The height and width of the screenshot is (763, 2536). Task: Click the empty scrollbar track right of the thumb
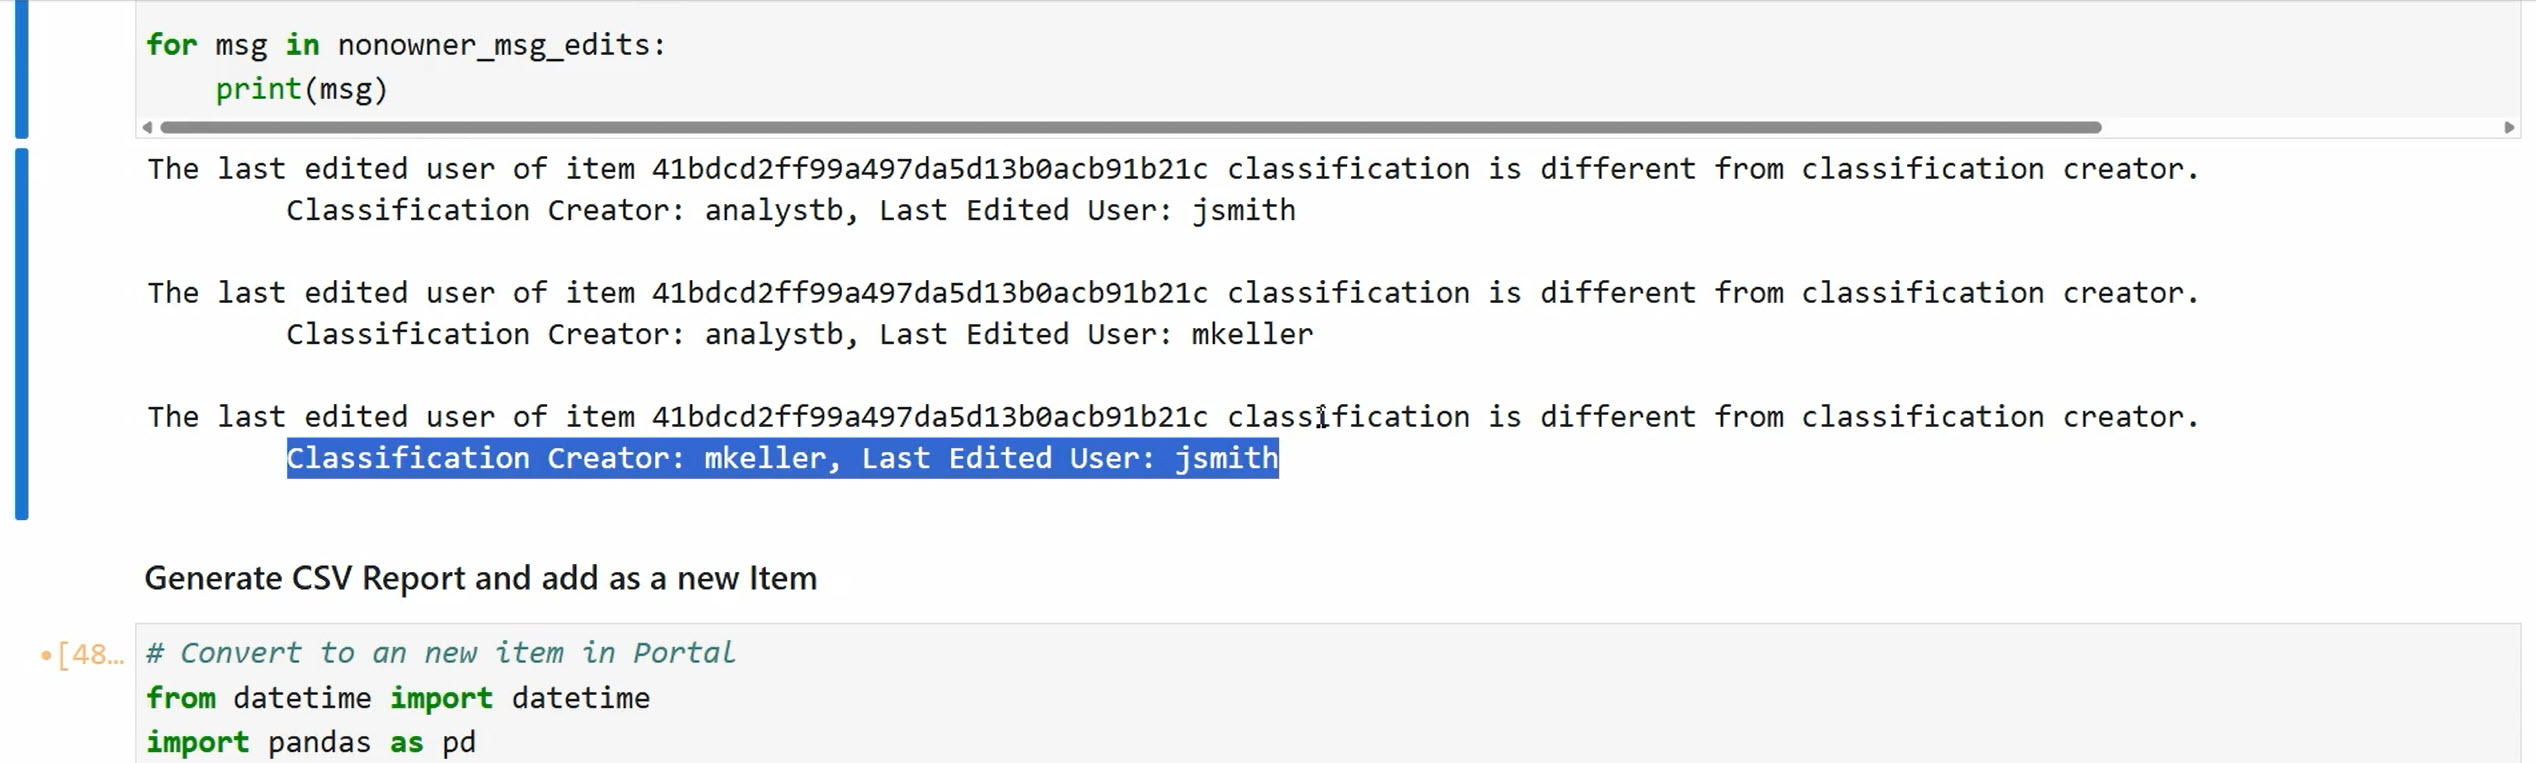(x=2300, y=127)
